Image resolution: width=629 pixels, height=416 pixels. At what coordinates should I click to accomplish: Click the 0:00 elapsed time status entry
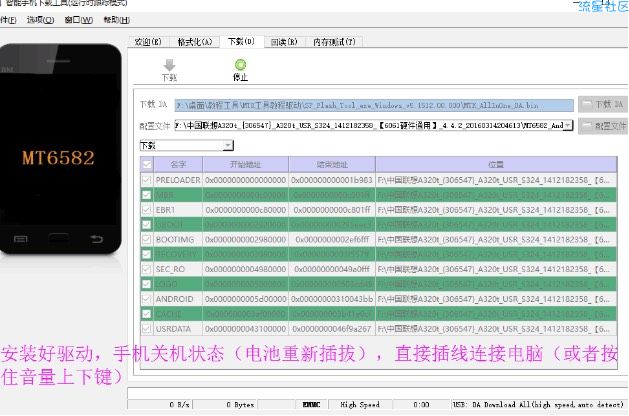pos(421,404)
